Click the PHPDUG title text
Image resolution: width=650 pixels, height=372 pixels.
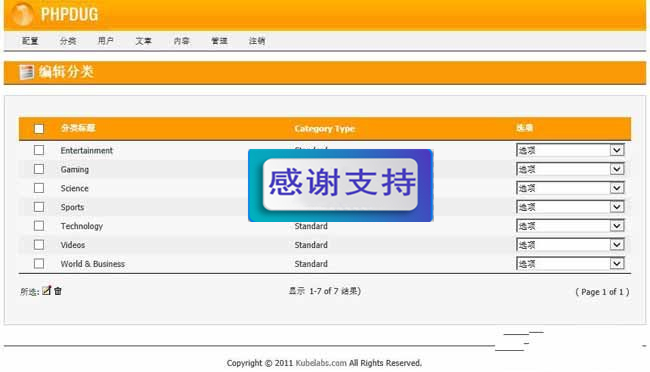click(69, 14)
